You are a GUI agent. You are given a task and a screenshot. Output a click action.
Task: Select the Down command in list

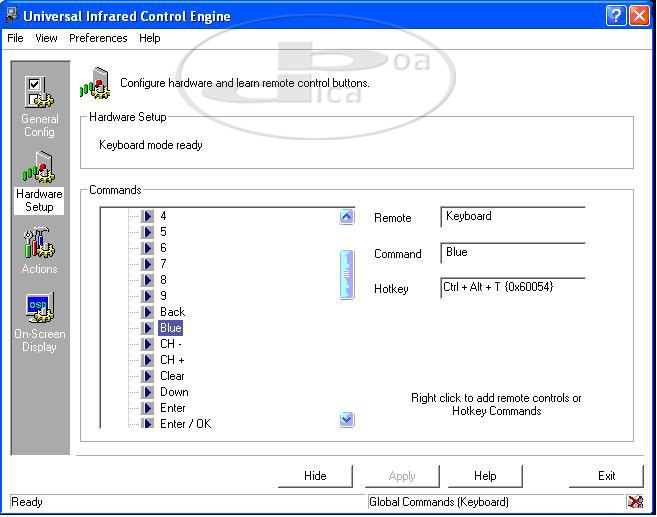click(174, 392)
